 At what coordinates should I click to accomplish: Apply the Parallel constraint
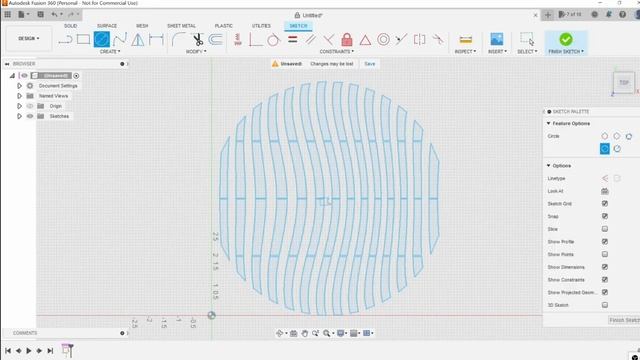[311, 40]
